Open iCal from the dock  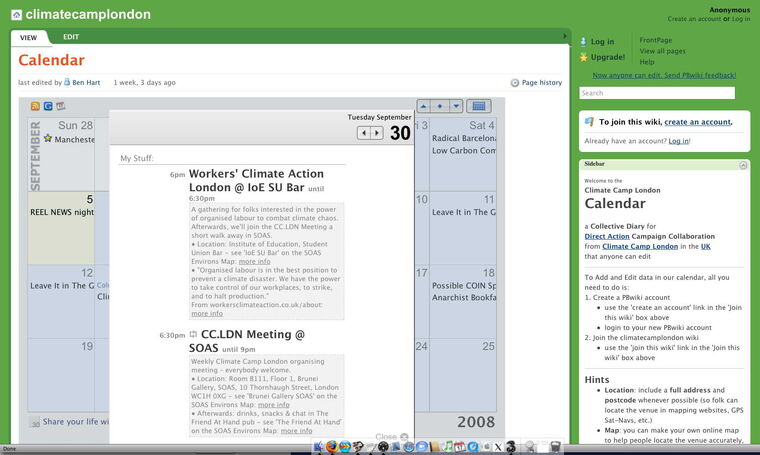460,447
